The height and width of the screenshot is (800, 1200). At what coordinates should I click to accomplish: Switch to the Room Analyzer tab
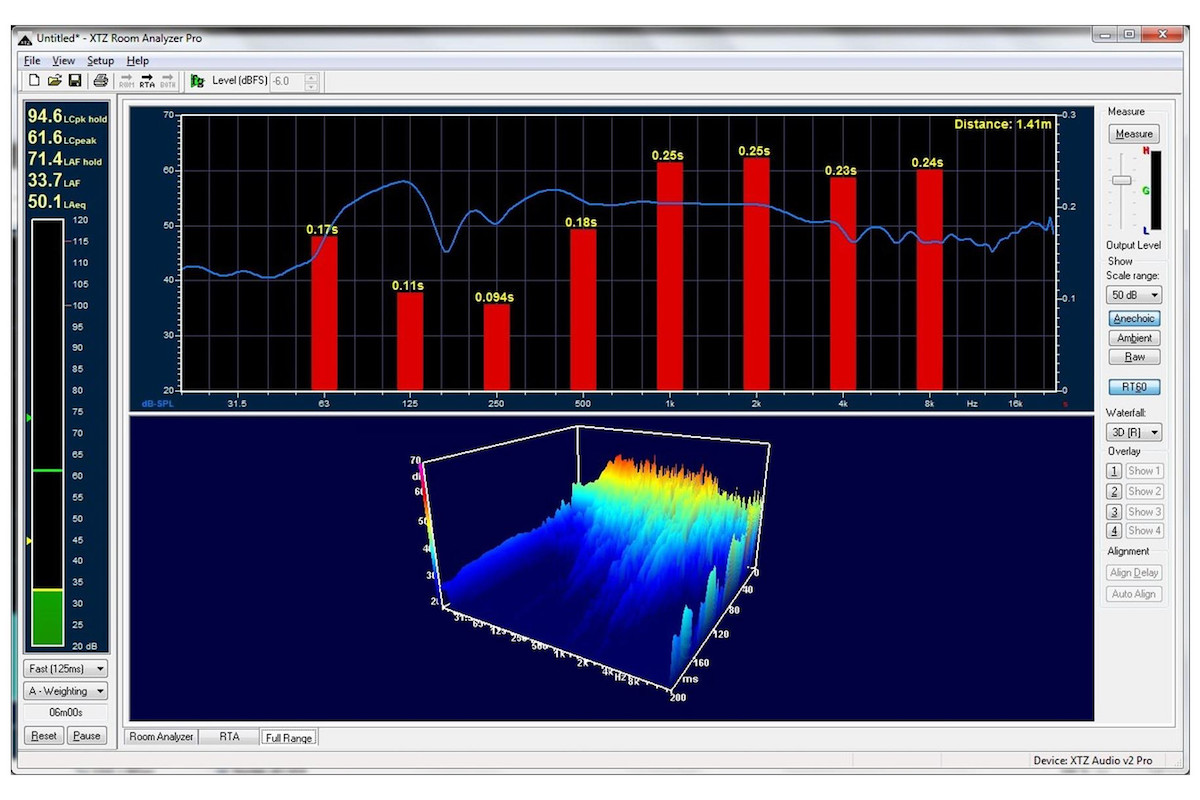[161, 737]
